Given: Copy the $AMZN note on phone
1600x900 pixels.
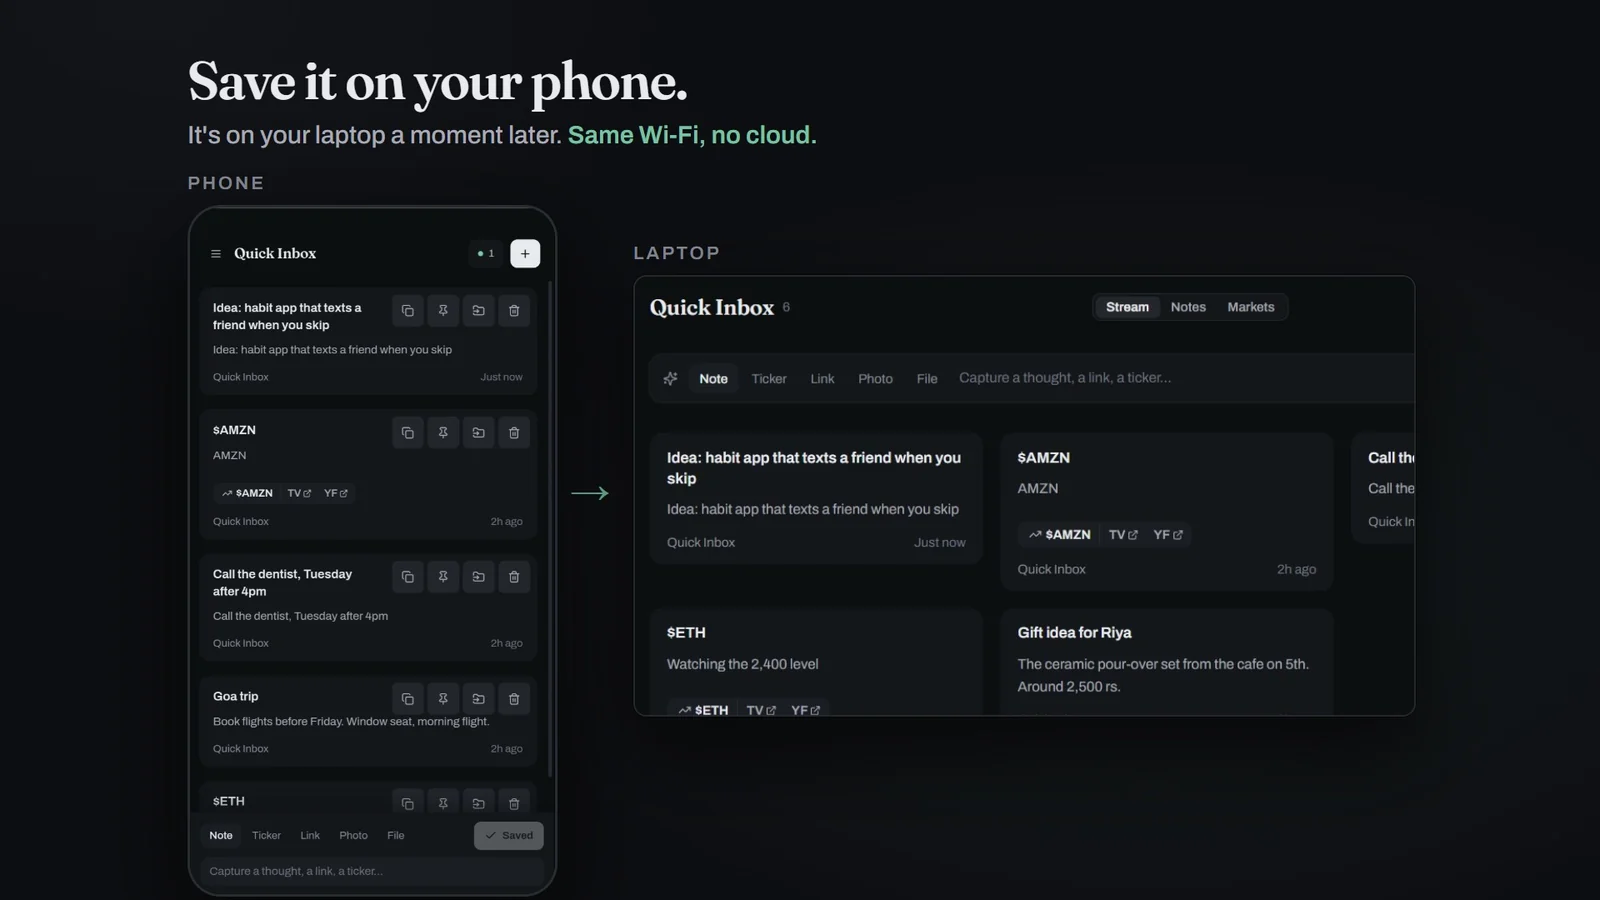Looking at the screenshot, I should (x=408, y=433).
